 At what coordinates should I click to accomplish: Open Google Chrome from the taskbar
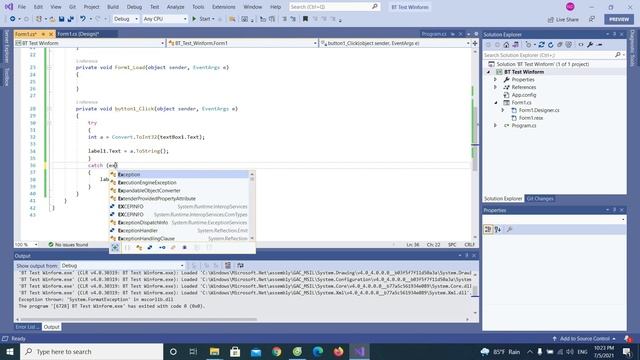[277, 351]
